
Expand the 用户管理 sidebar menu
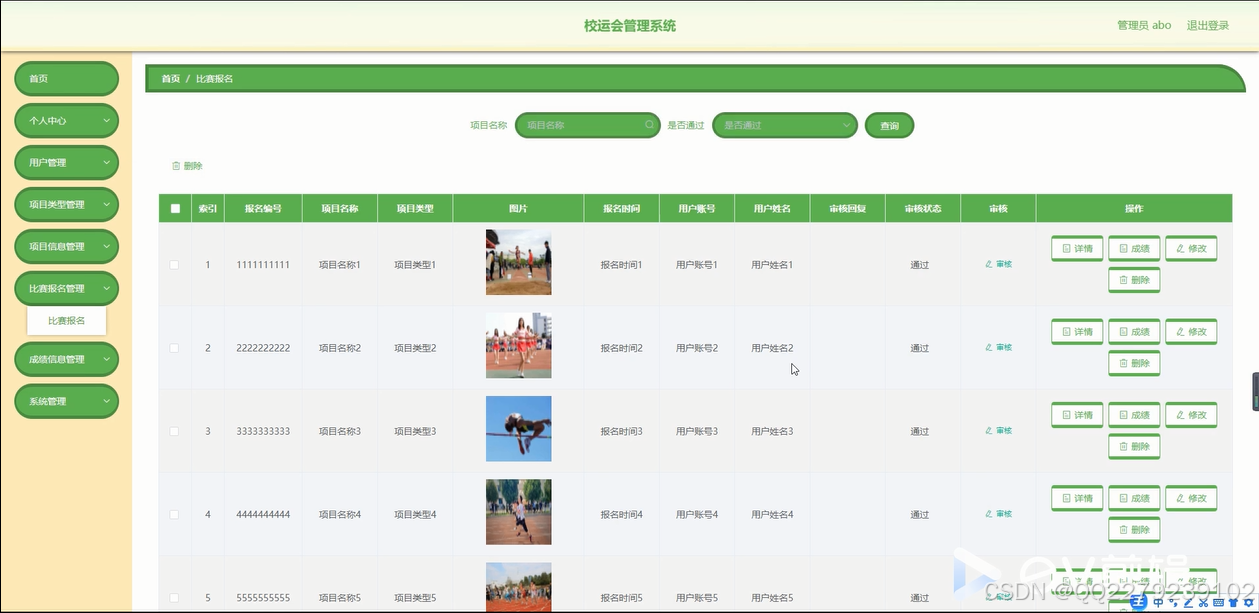pos(66,163)
